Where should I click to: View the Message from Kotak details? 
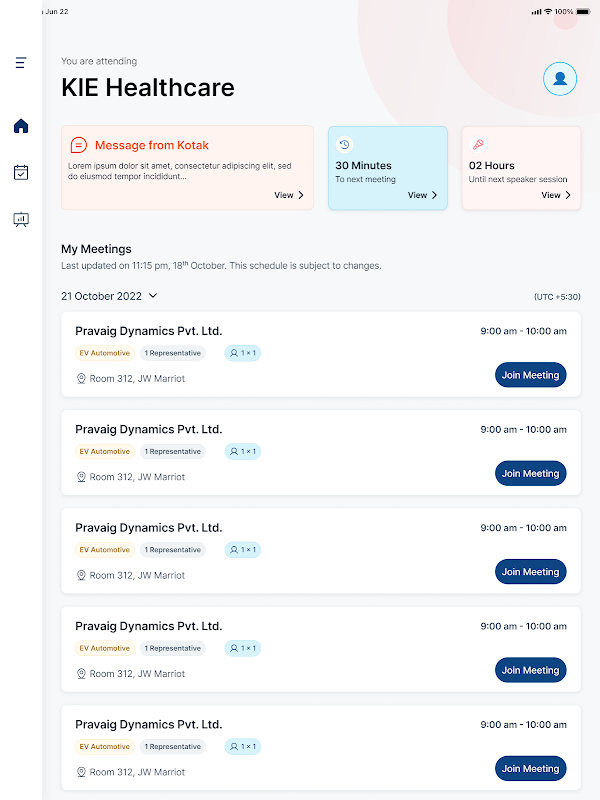[289, 195]
